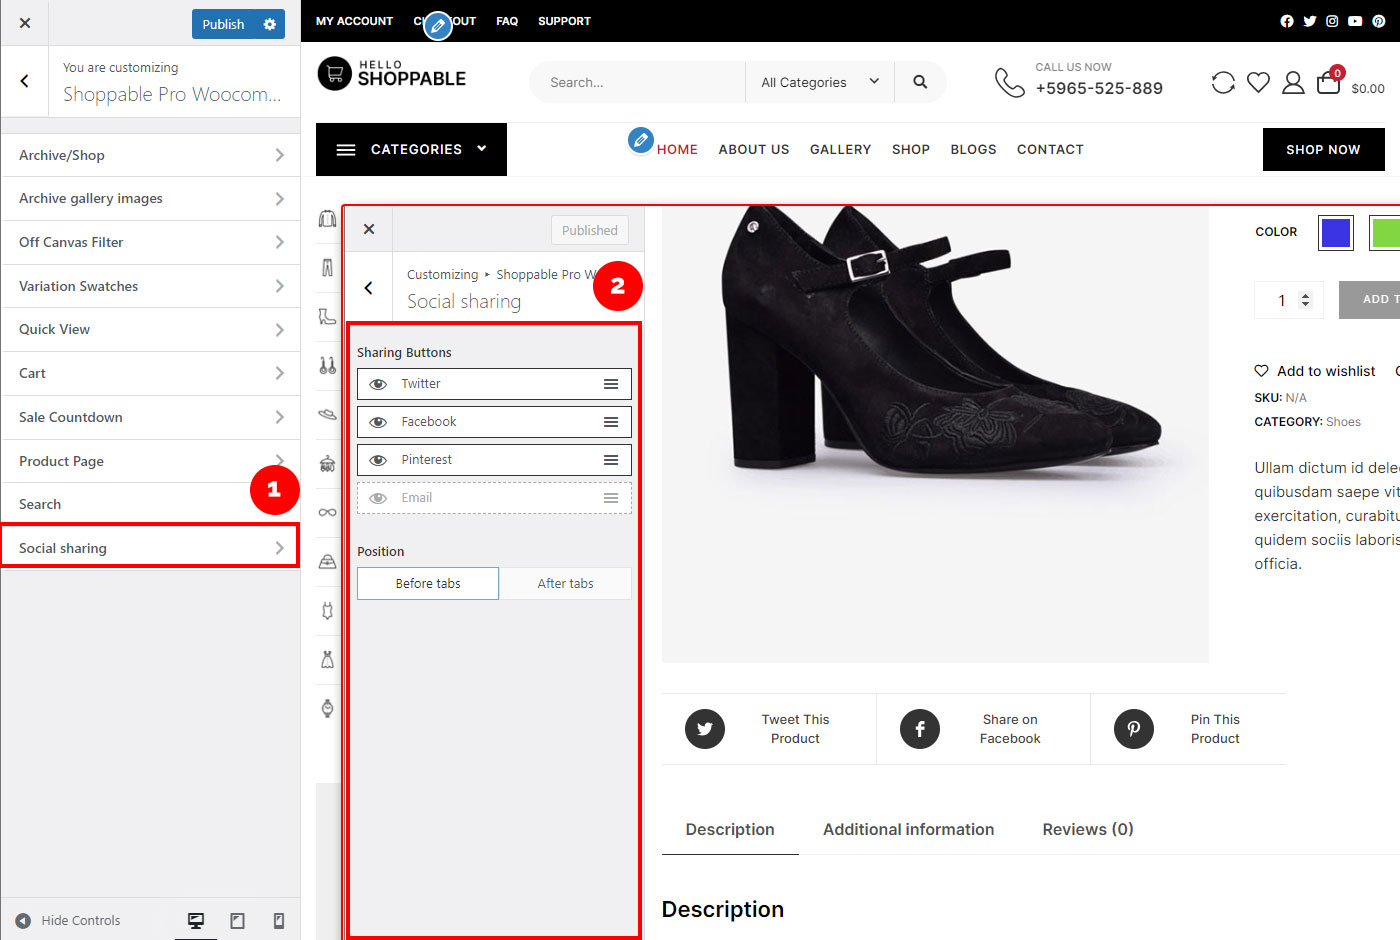Toggle visibility of Facebook sharing button
Screen dimensions: 1400x940
coord(378,422)
